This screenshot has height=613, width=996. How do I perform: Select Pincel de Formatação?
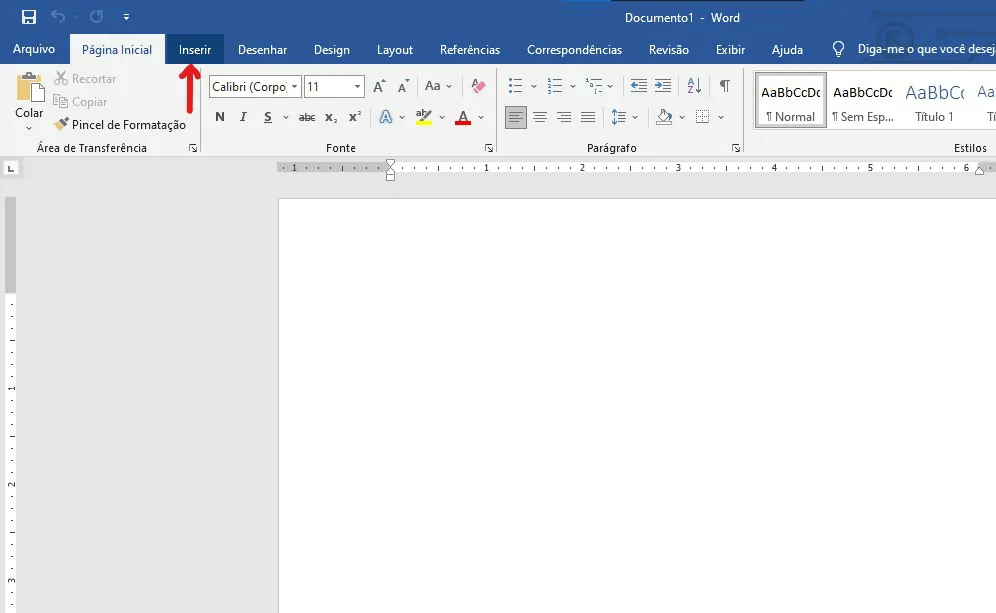[120, 125]
